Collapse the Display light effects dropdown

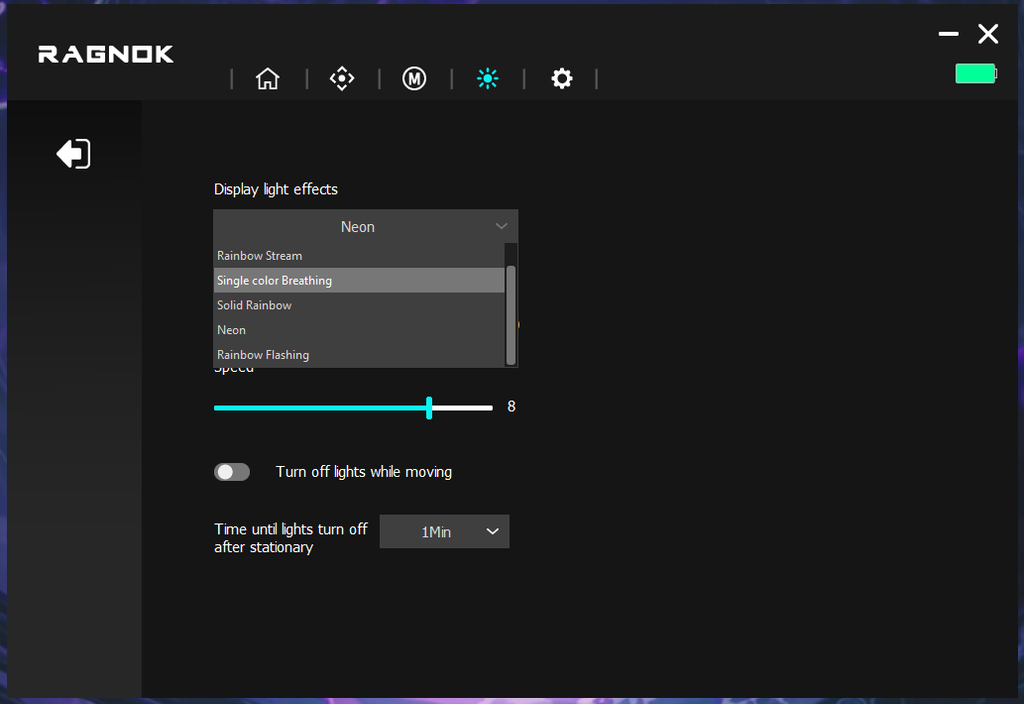coord(366,227)
